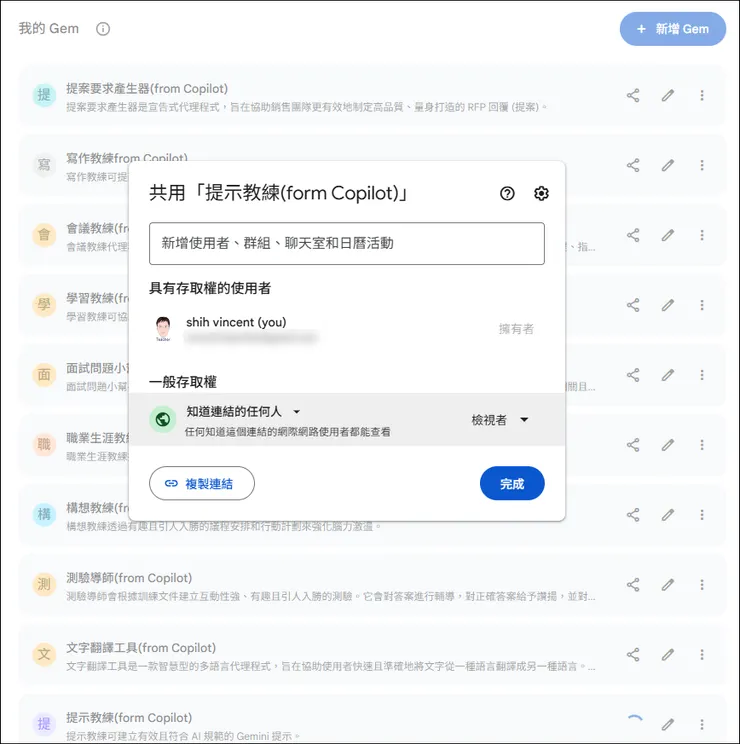Share the 寫作教練 gem

point(633,165)
